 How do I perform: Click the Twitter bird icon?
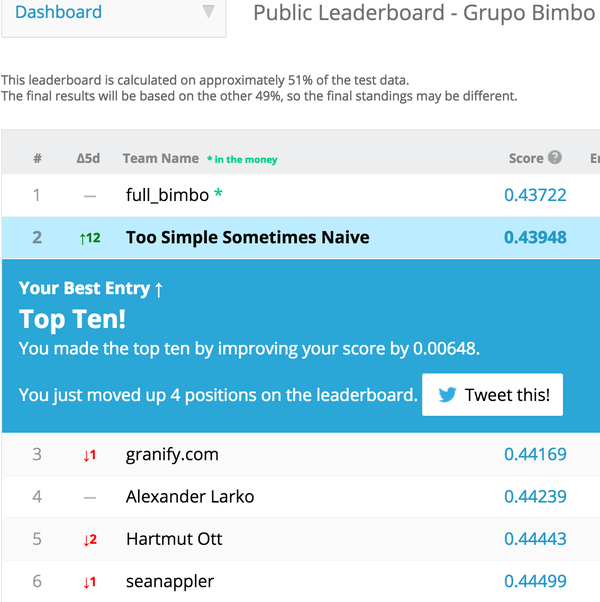(447, 395)
